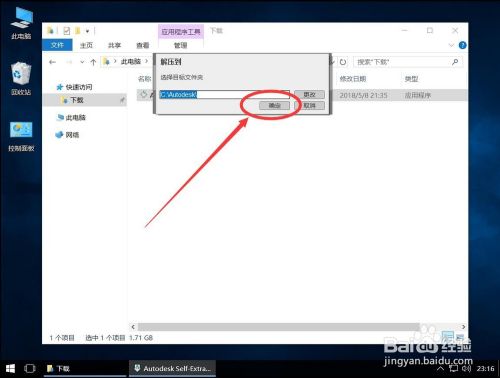This screenshot has width=500, height=378.
Task: Click the Explorer back arrow
Action: pyautogui.click(x=52, y=62)
